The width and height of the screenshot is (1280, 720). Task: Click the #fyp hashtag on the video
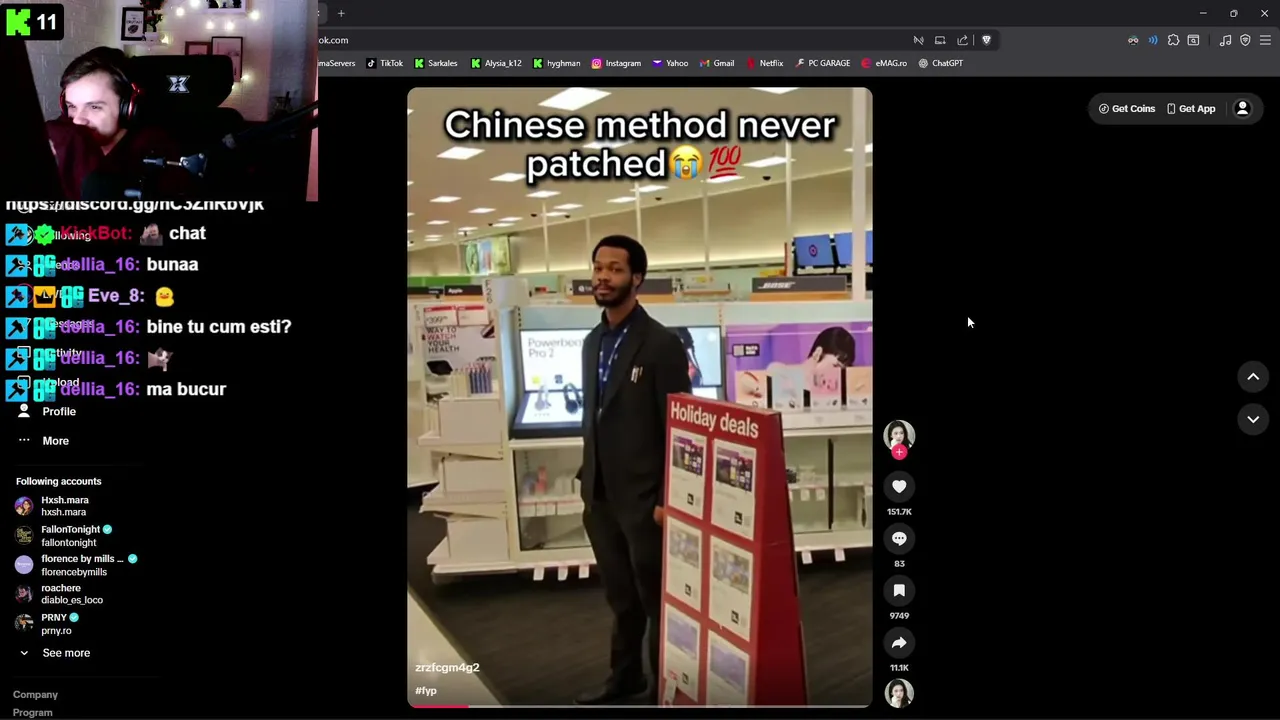(x=426, y=691)
